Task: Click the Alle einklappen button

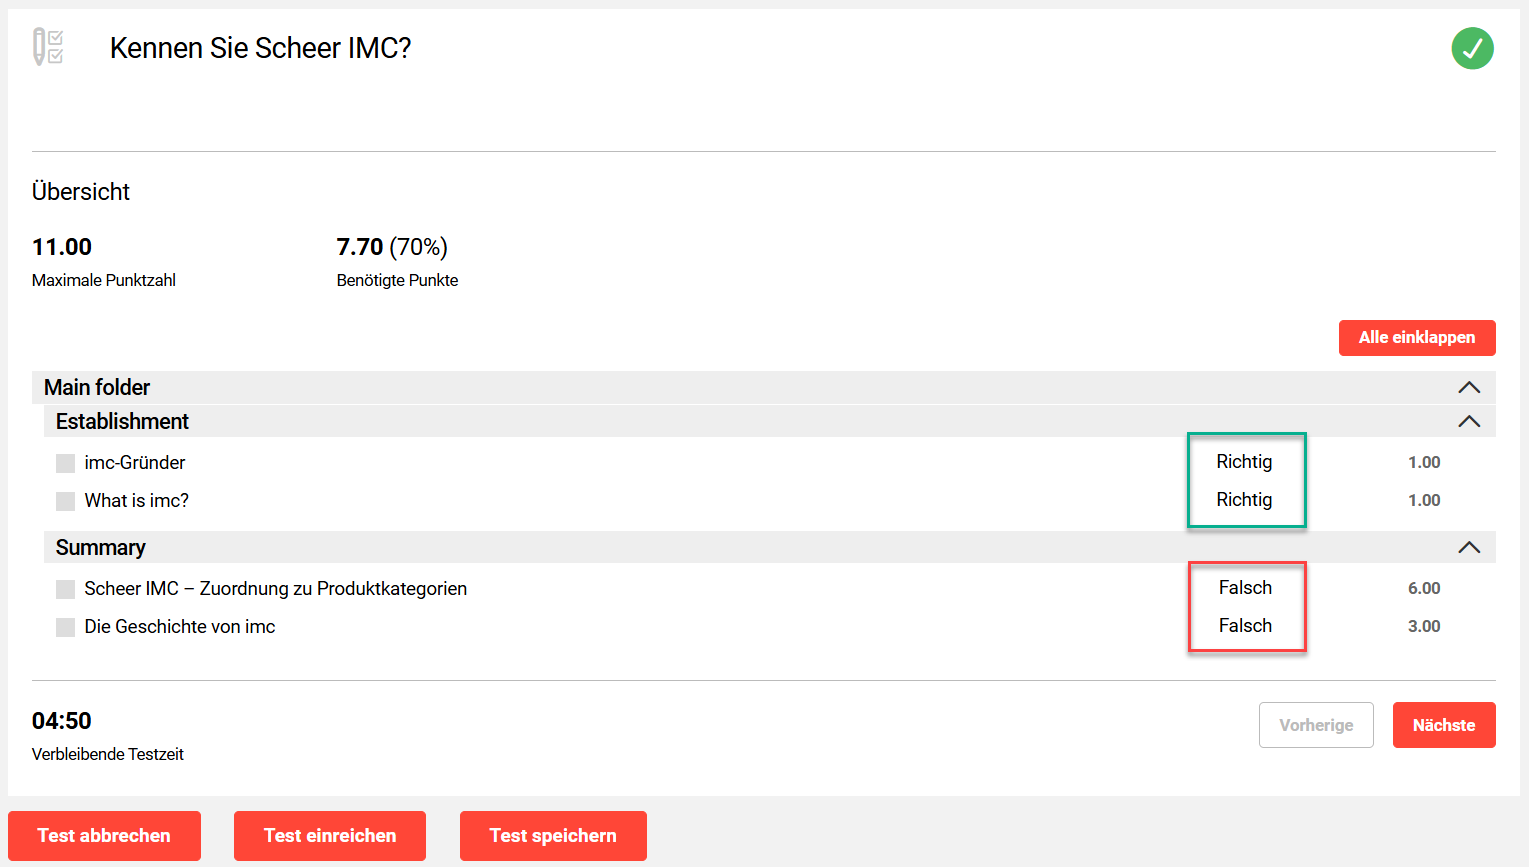Action: 1417,338
